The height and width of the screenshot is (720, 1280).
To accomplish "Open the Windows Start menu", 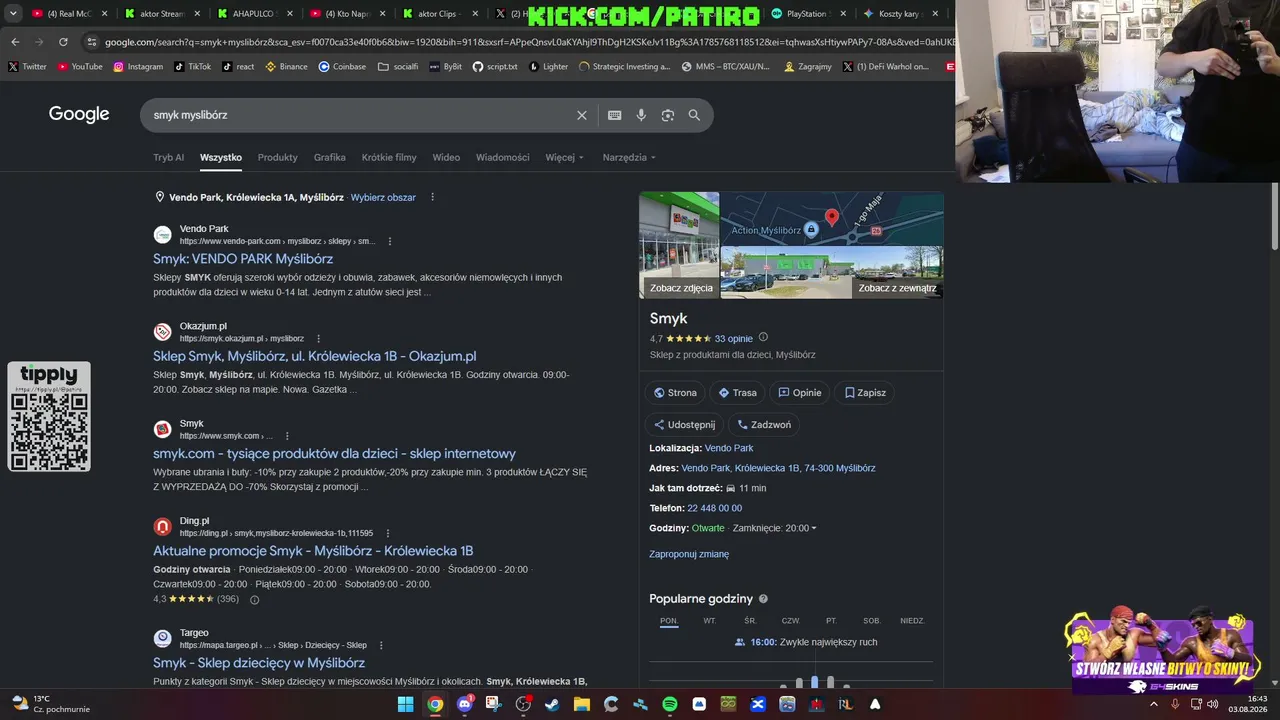I will [x=405, y=704].
